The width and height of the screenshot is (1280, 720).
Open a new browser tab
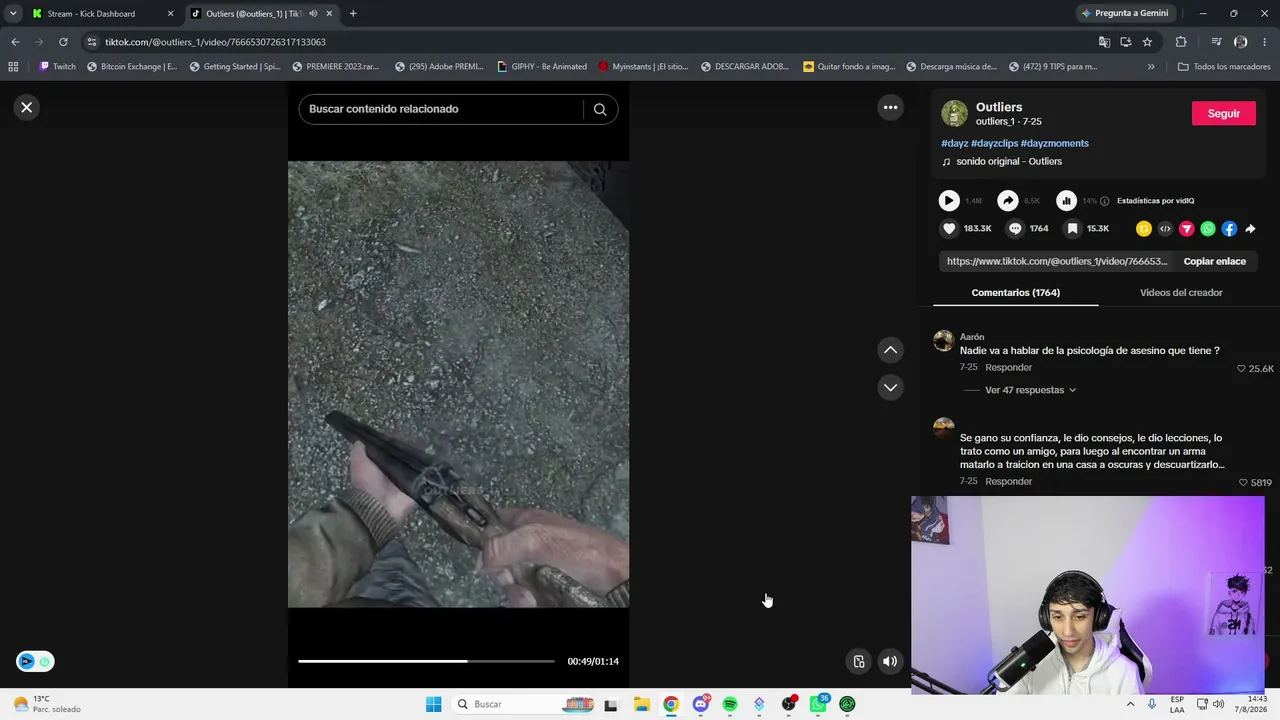pyautogui.click(x=353, y=14)
